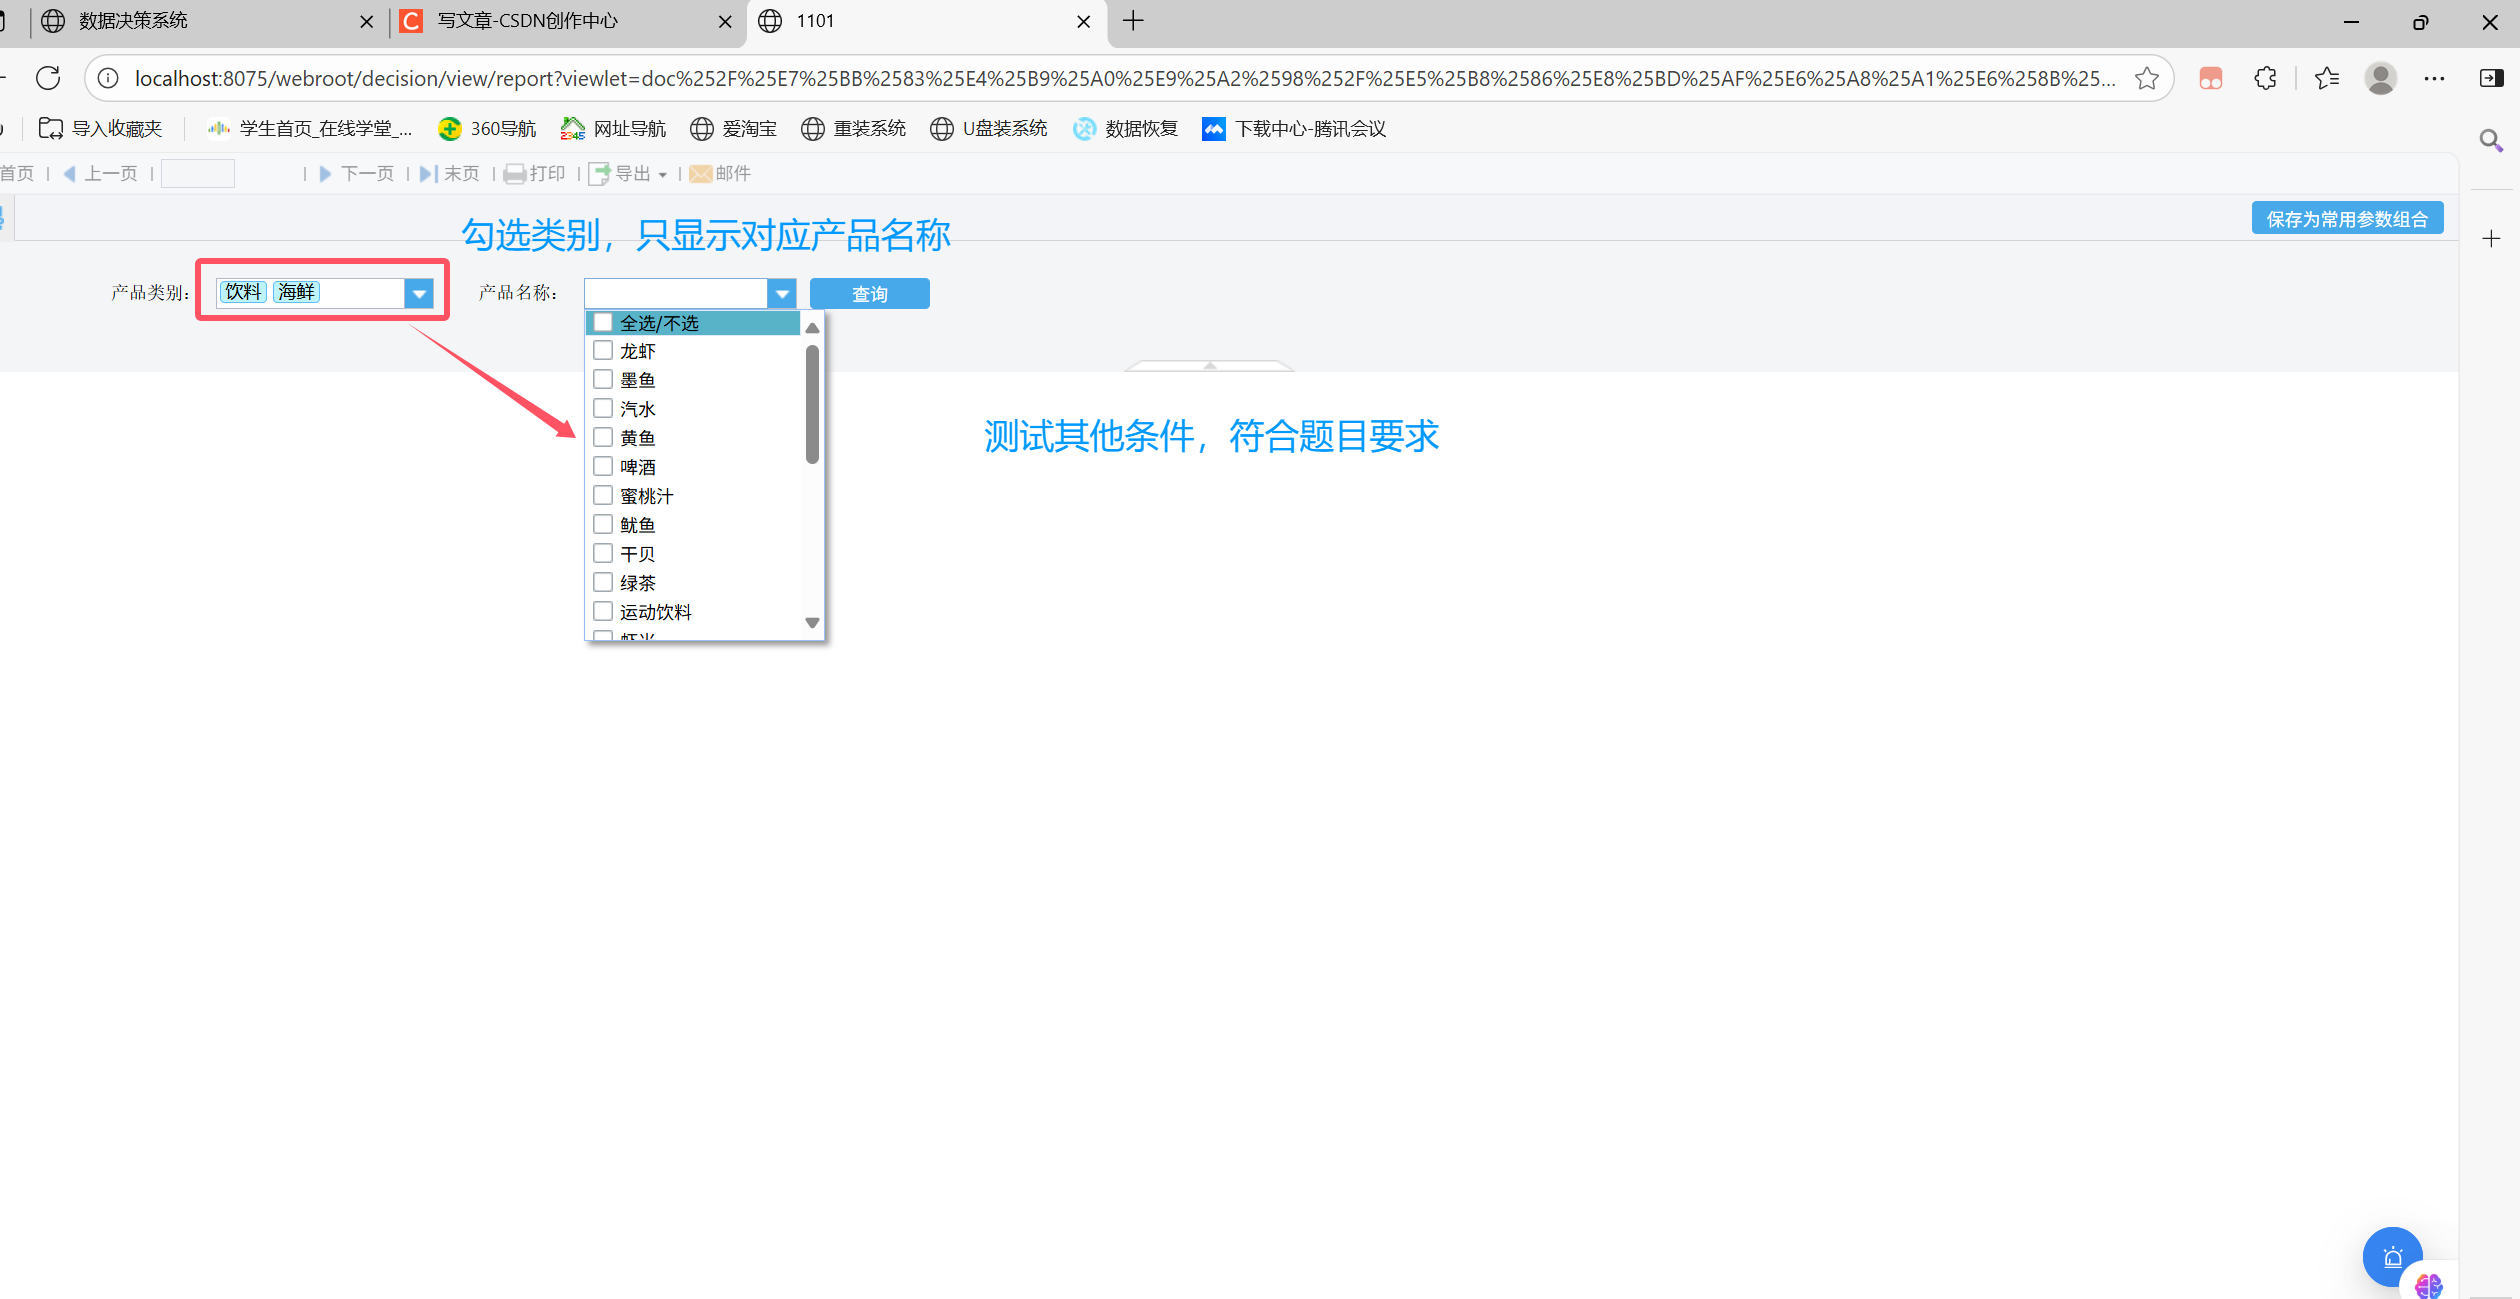Check the 全选/不选 checkbox
Viewport: 2520px width, 1299px height.
click(x=603, y=322)
